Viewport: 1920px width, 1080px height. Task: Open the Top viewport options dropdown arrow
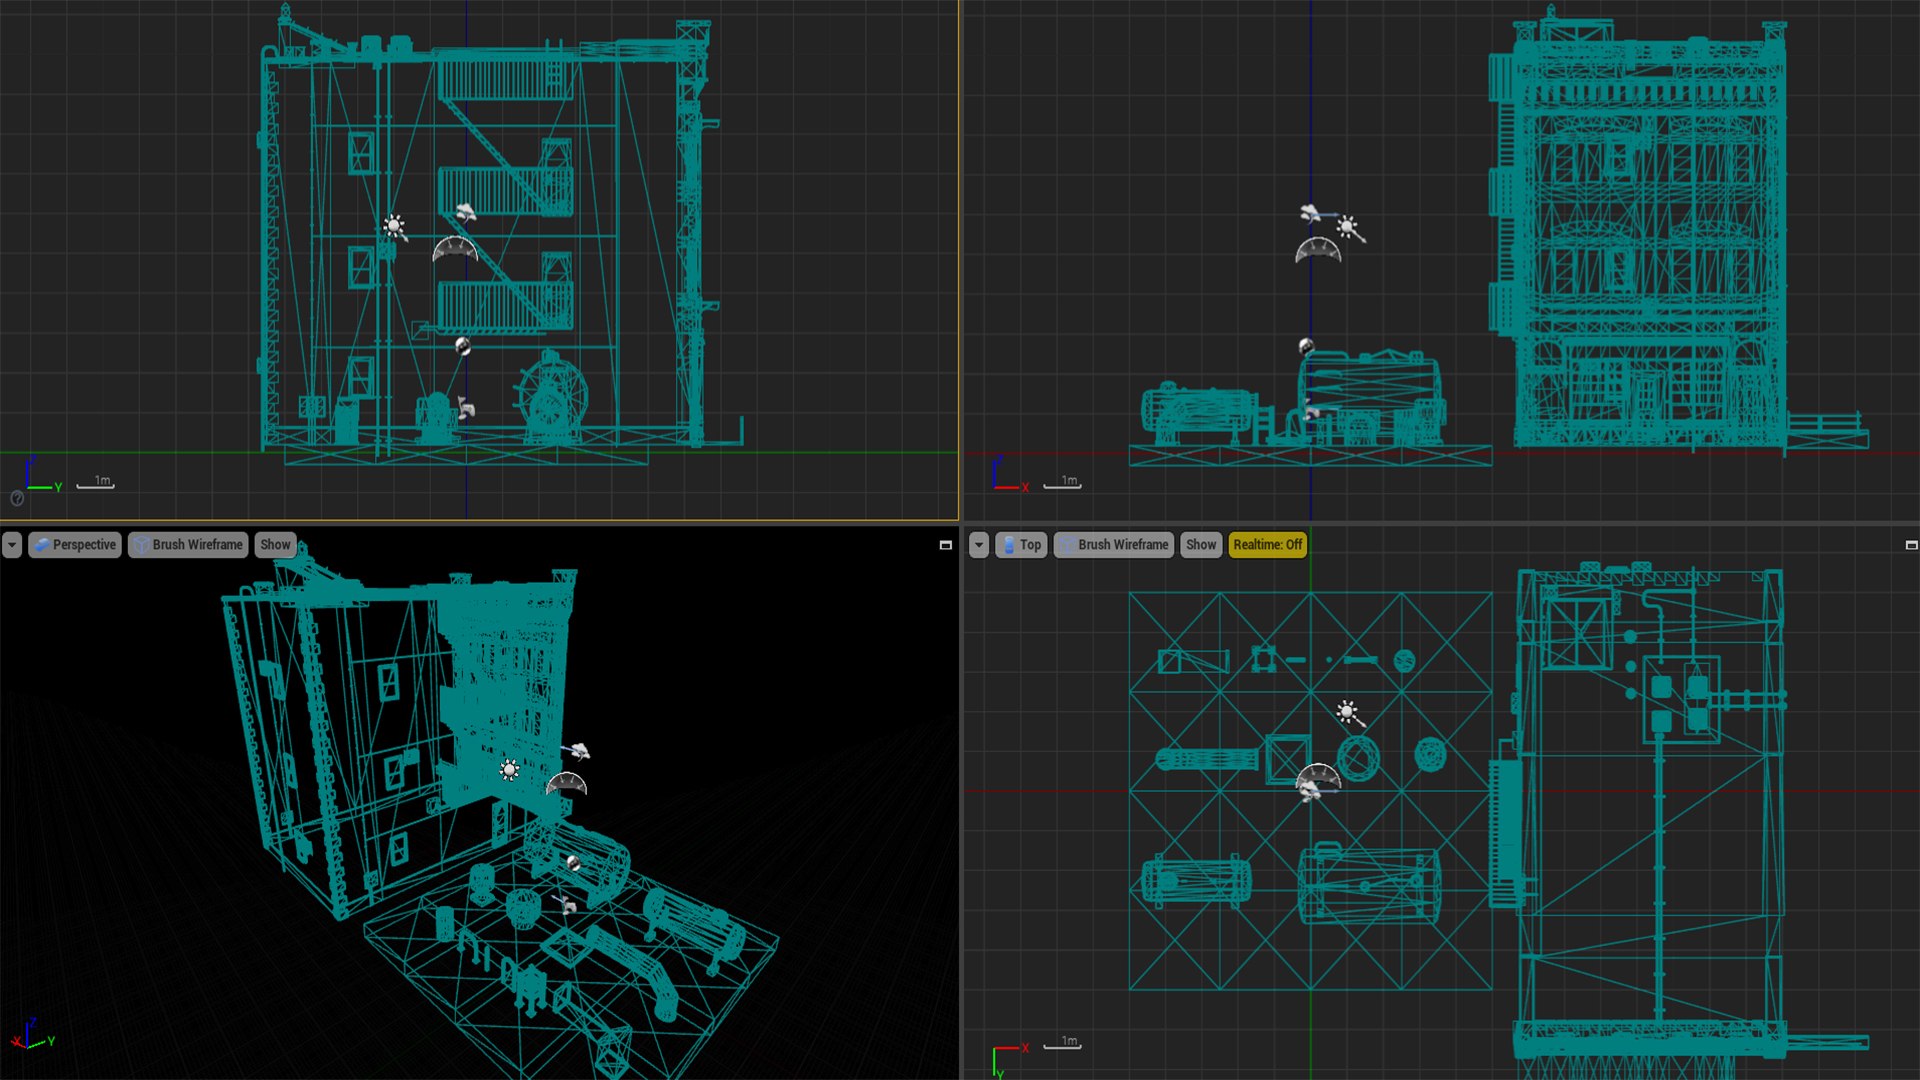979,545
